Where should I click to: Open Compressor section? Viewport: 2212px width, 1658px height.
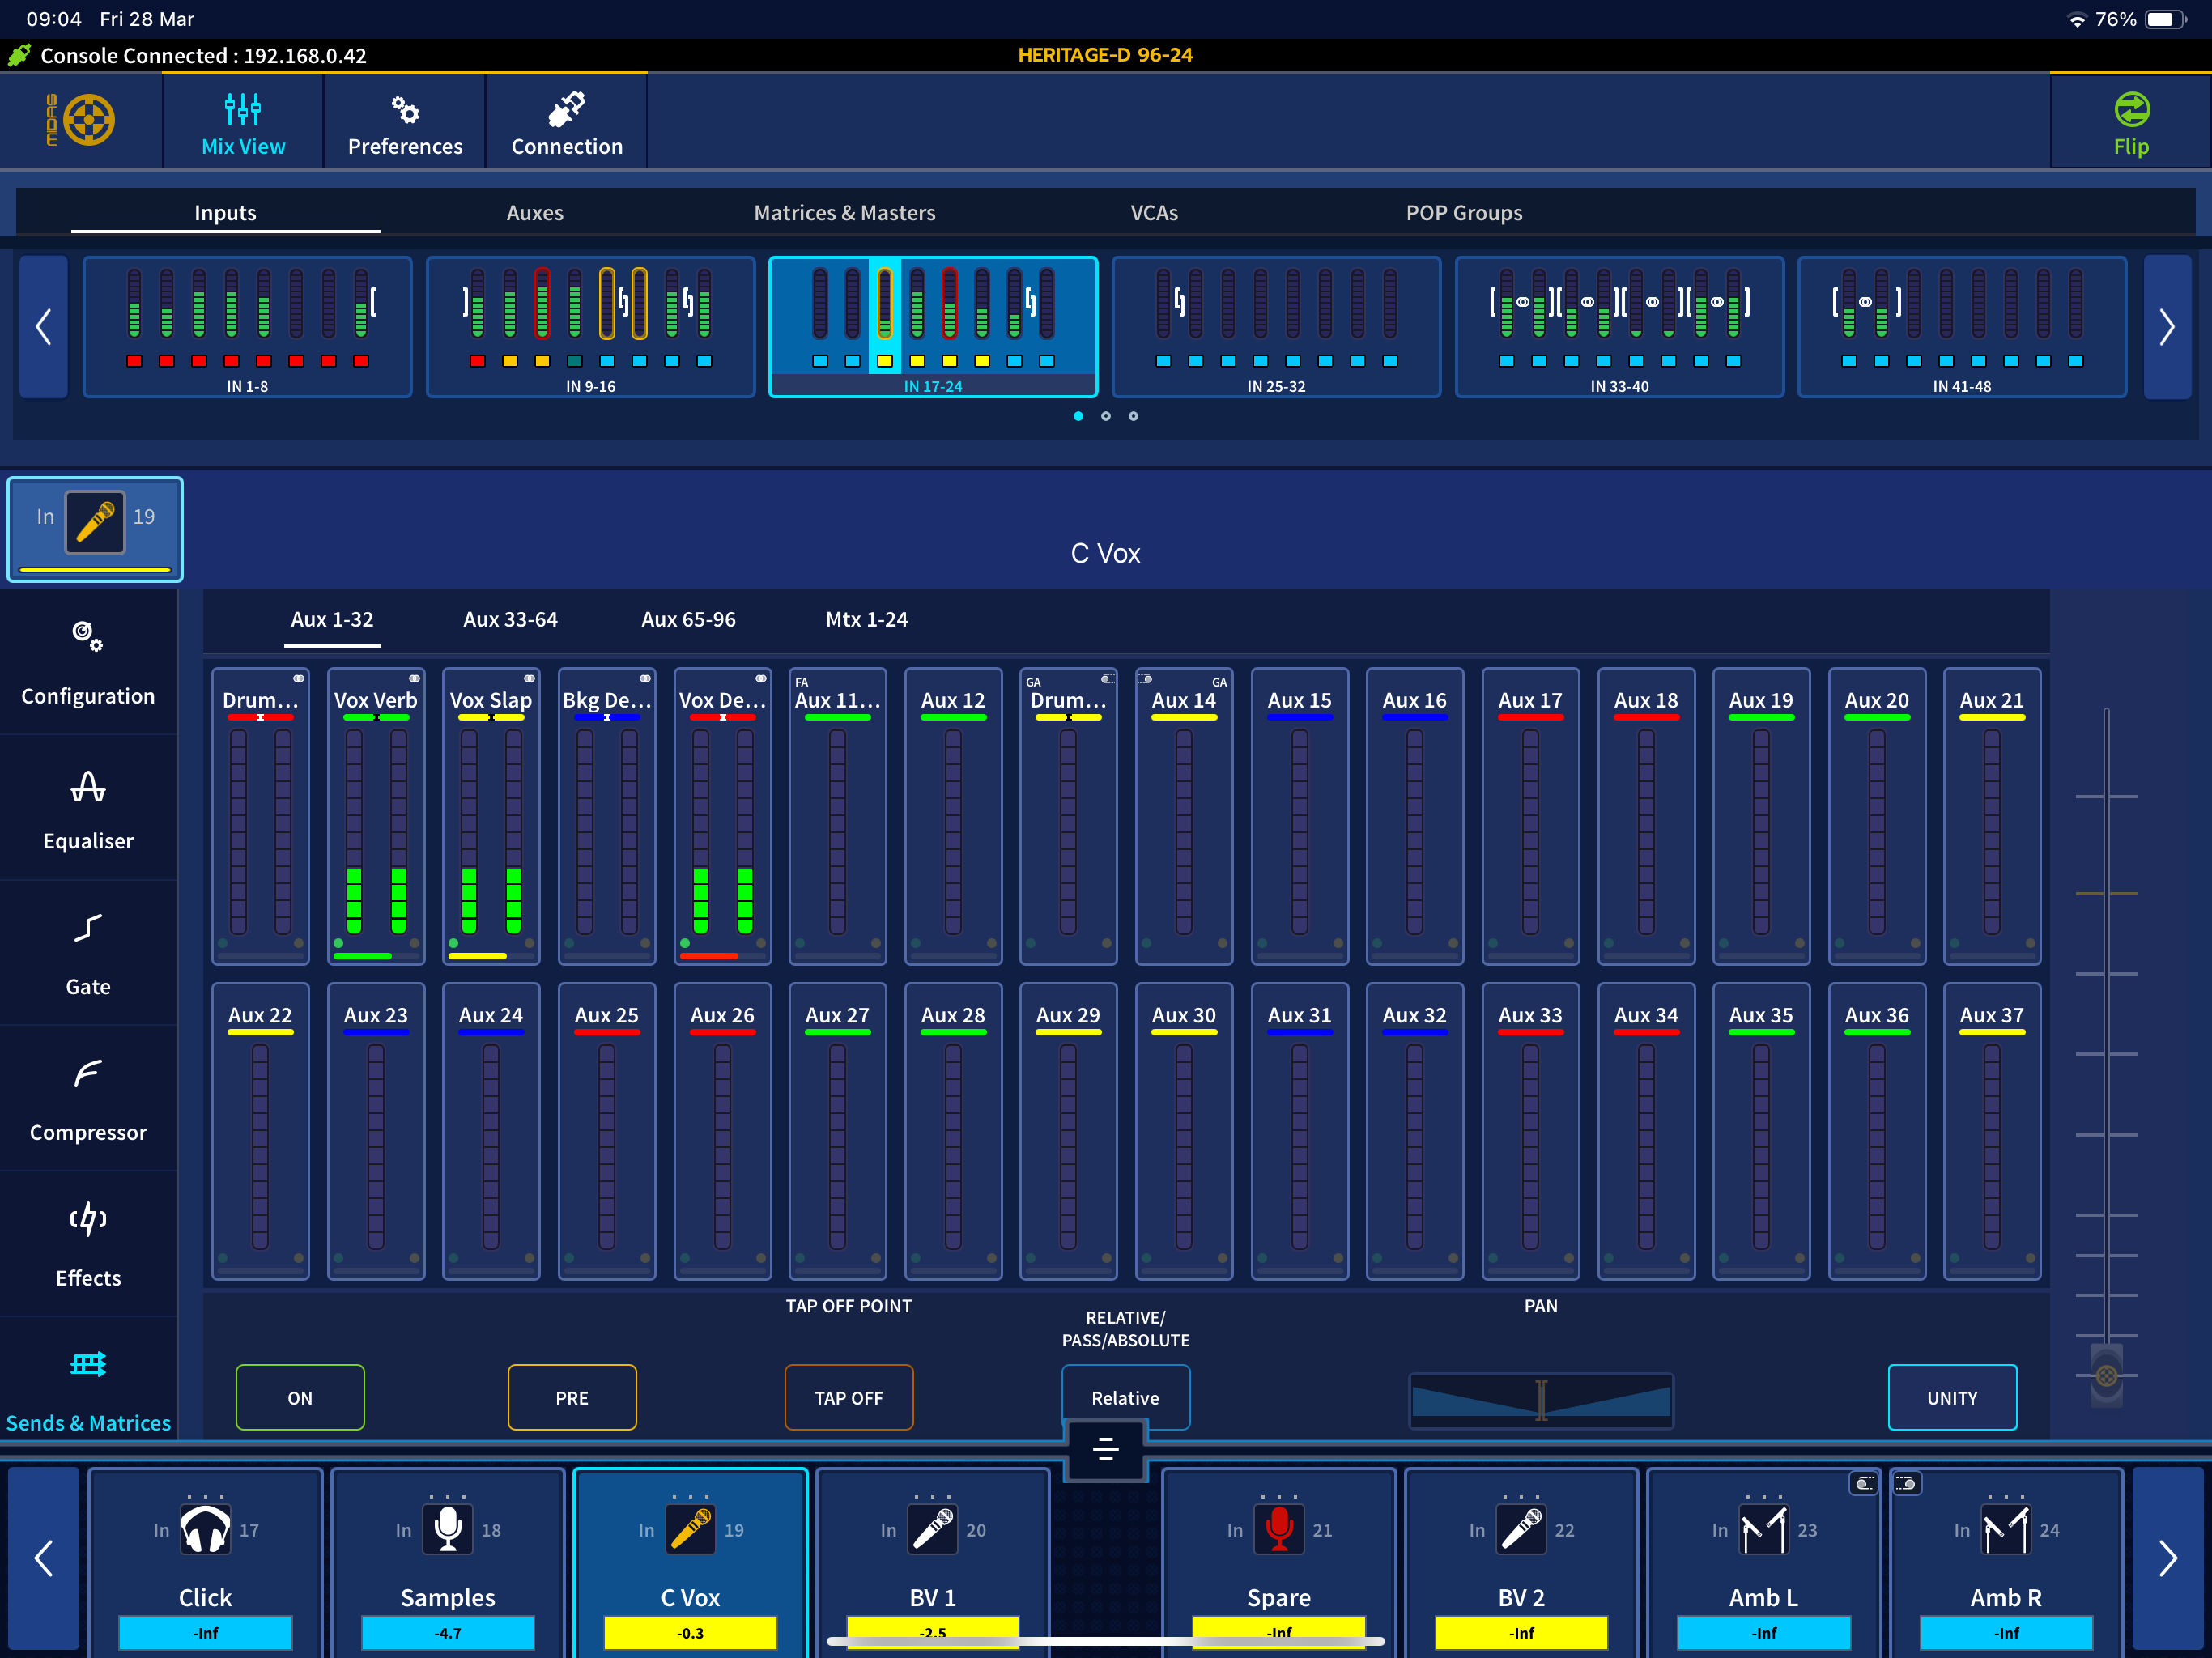click(x=88, y=1098)
